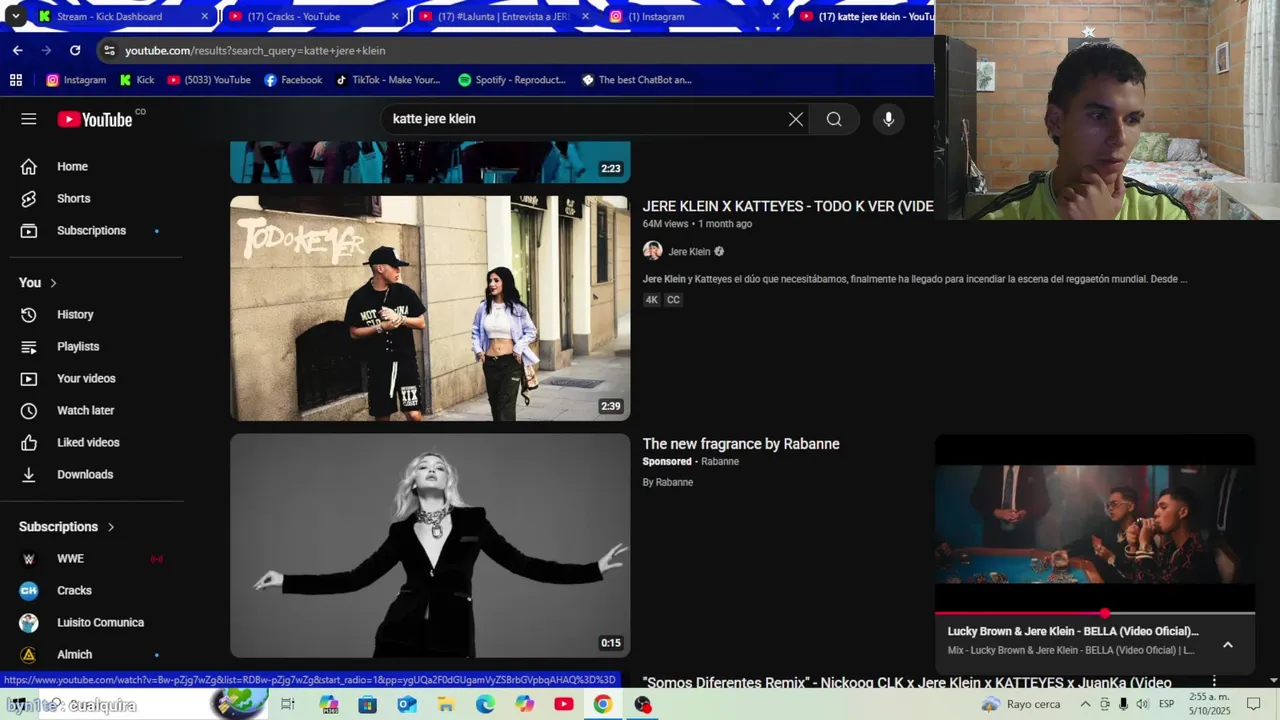Viewport: 1280px width, 720px height.
Task: Open the Somos Diferentes Remix video title
Action: point(907,683)
